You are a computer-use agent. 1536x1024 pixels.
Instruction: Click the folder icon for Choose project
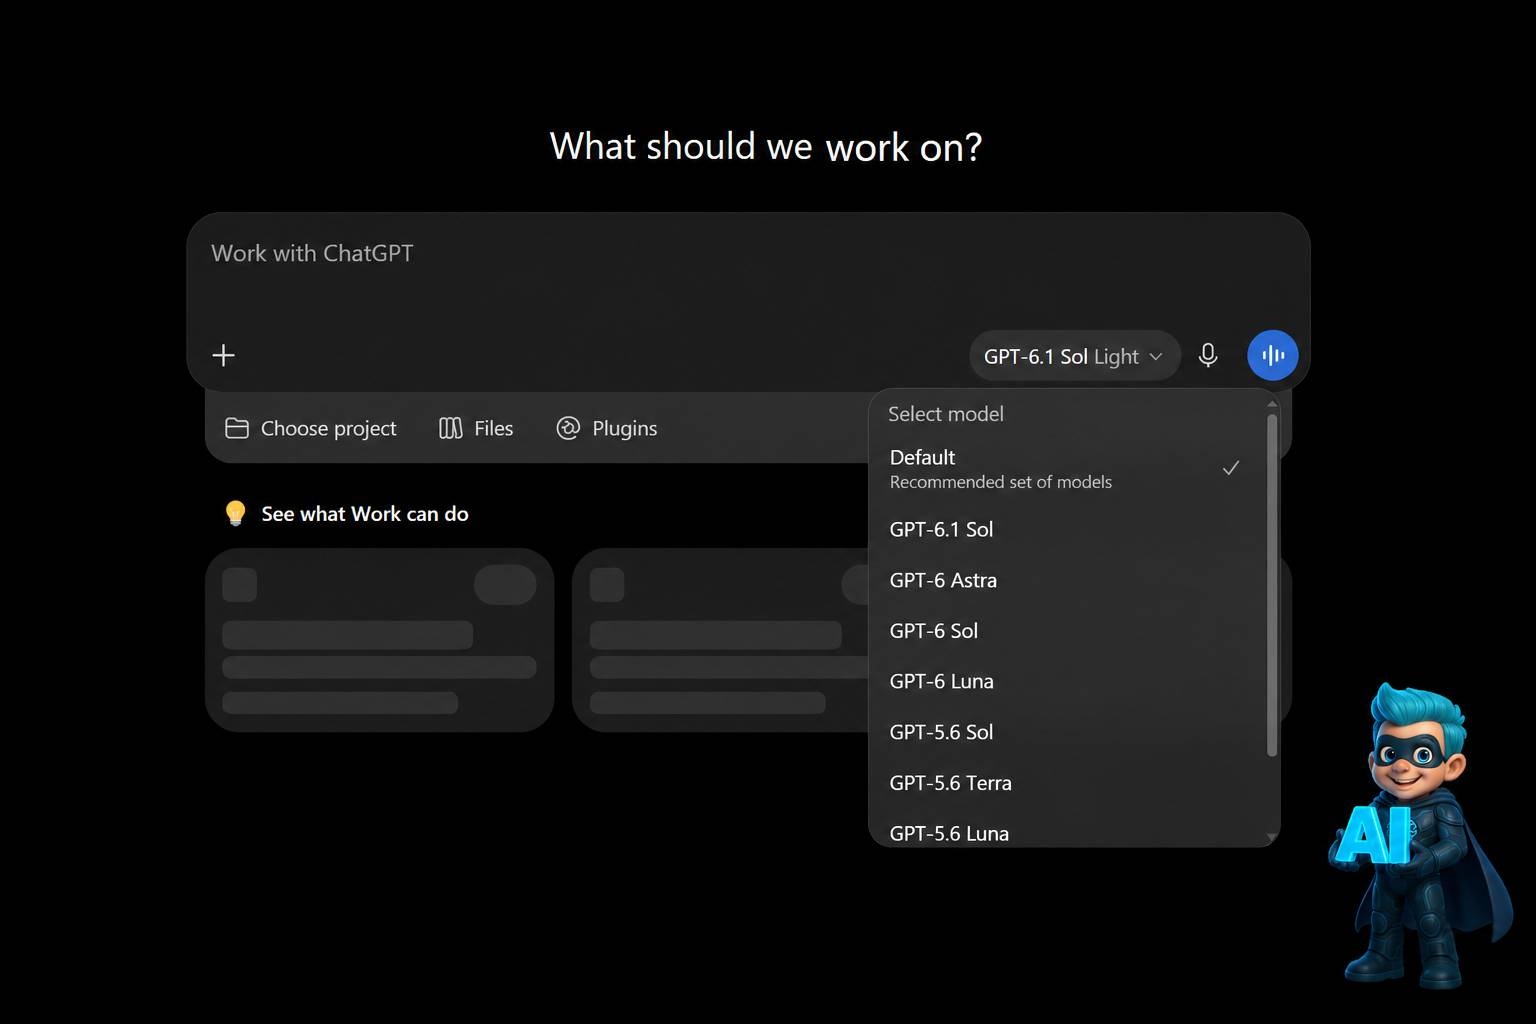(237, 428)
